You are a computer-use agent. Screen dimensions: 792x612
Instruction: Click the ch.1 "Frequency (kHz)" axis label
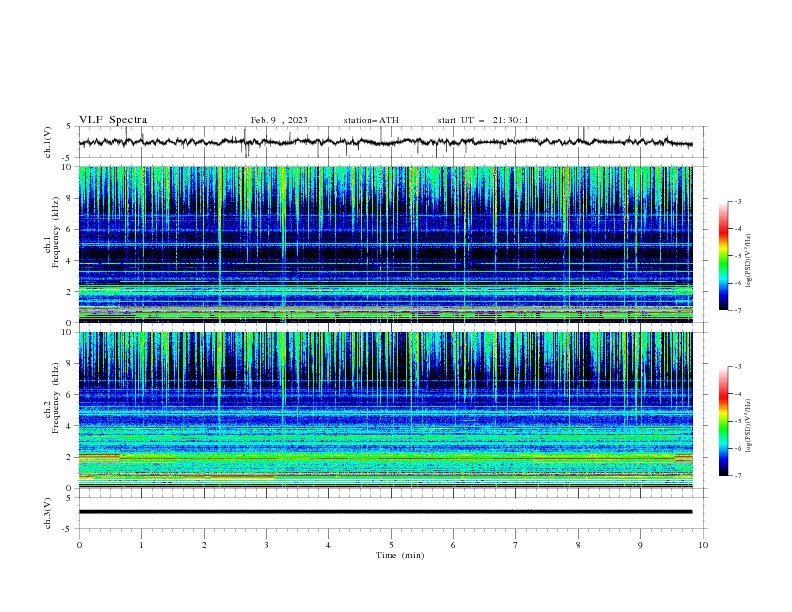55,233
